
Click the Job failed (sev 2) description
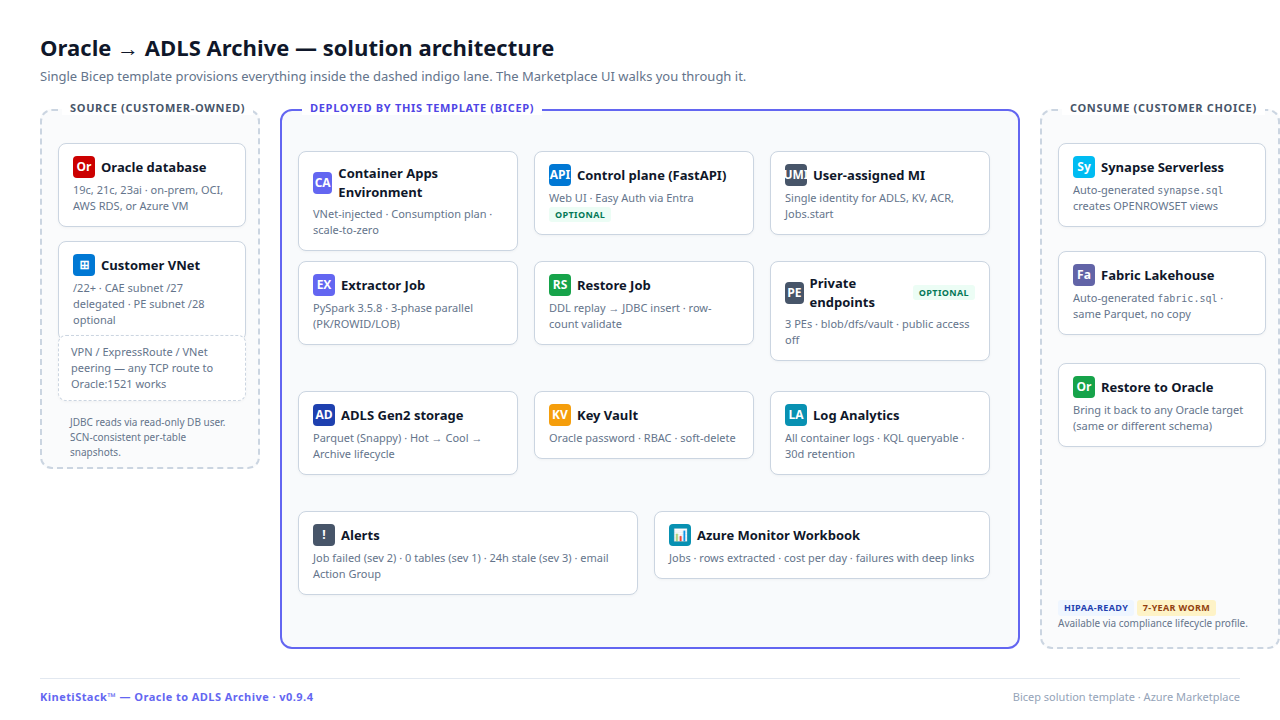pos(461,566)
